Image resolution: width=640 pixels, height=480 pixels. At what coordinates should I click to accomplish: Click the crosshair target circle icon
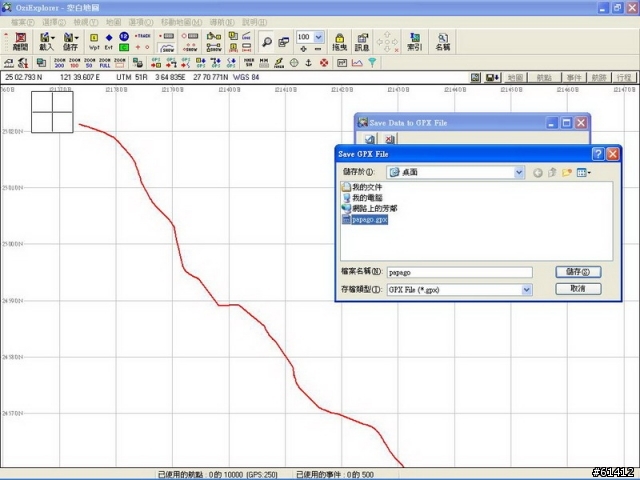pyautogui.click(x=294, y=63)
